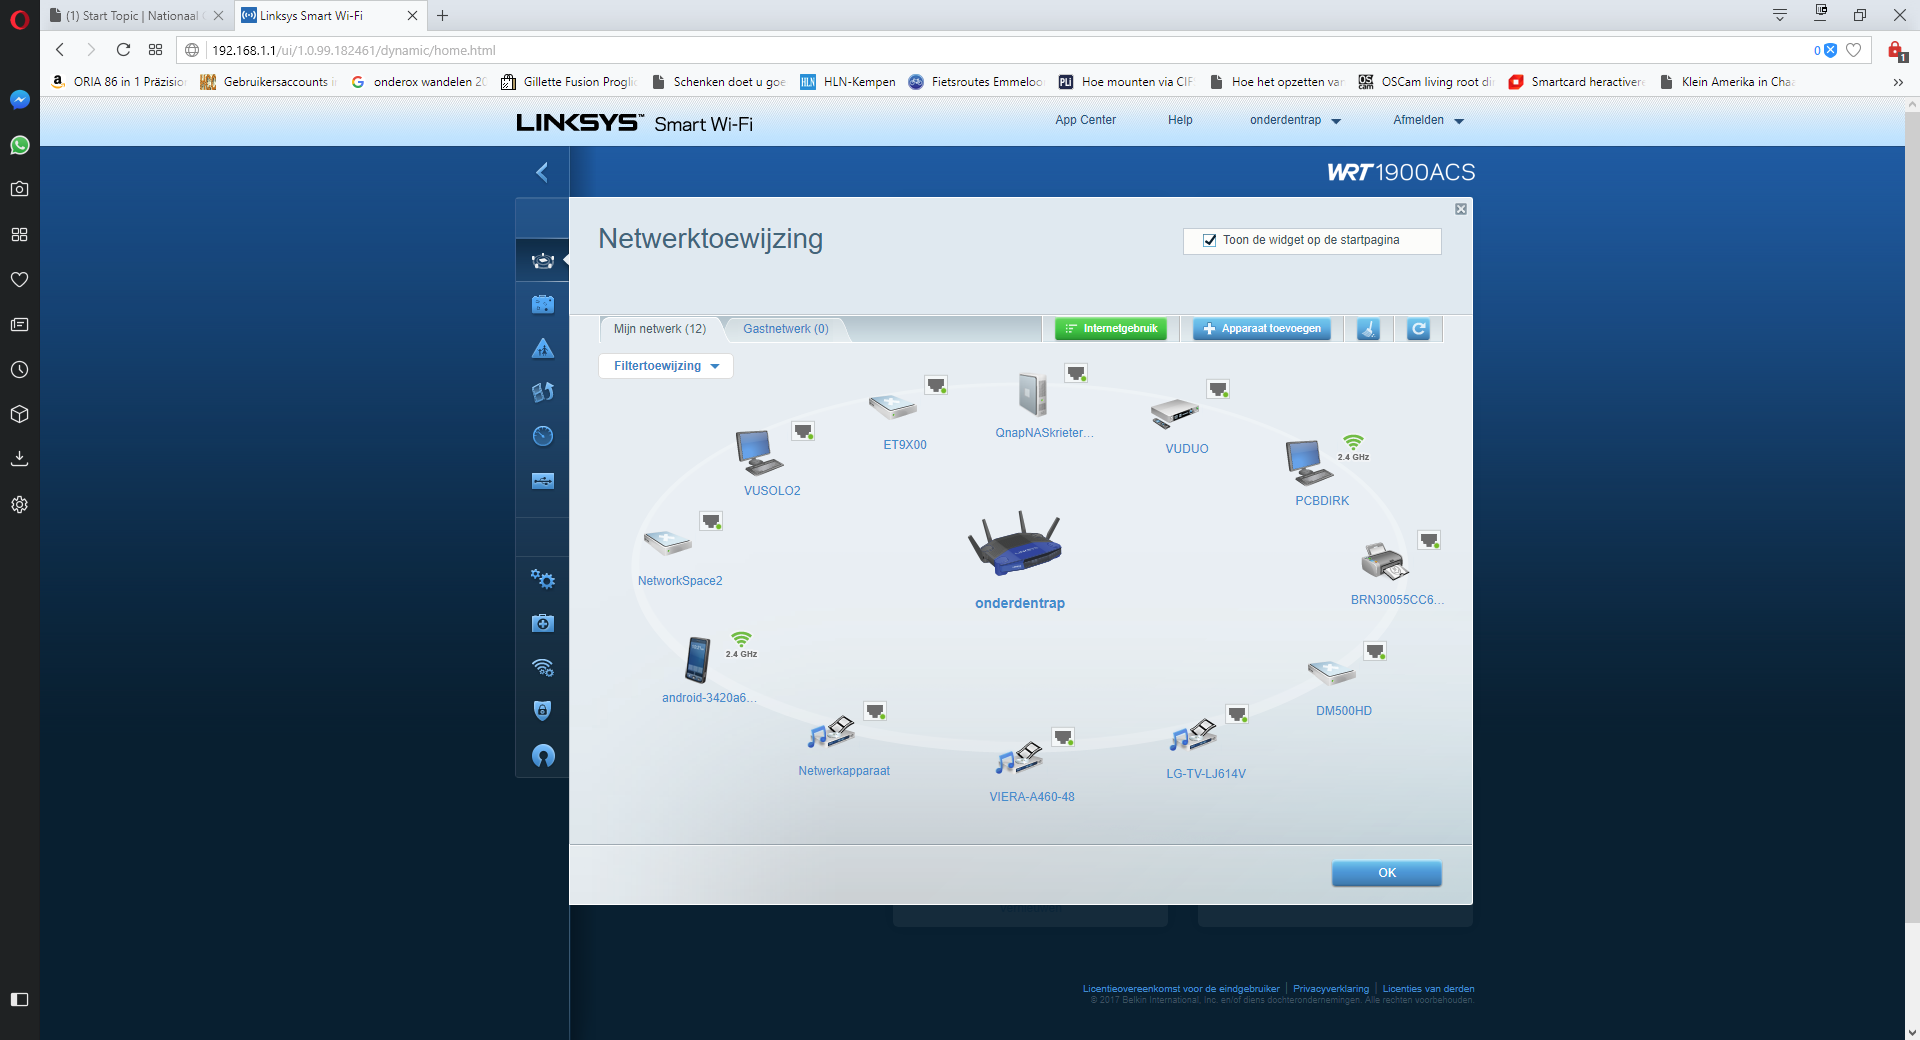The width and height of the screenshot is (1920, 1040).
Task: Click the clear device list broom icon
Action: [1368, 329]
